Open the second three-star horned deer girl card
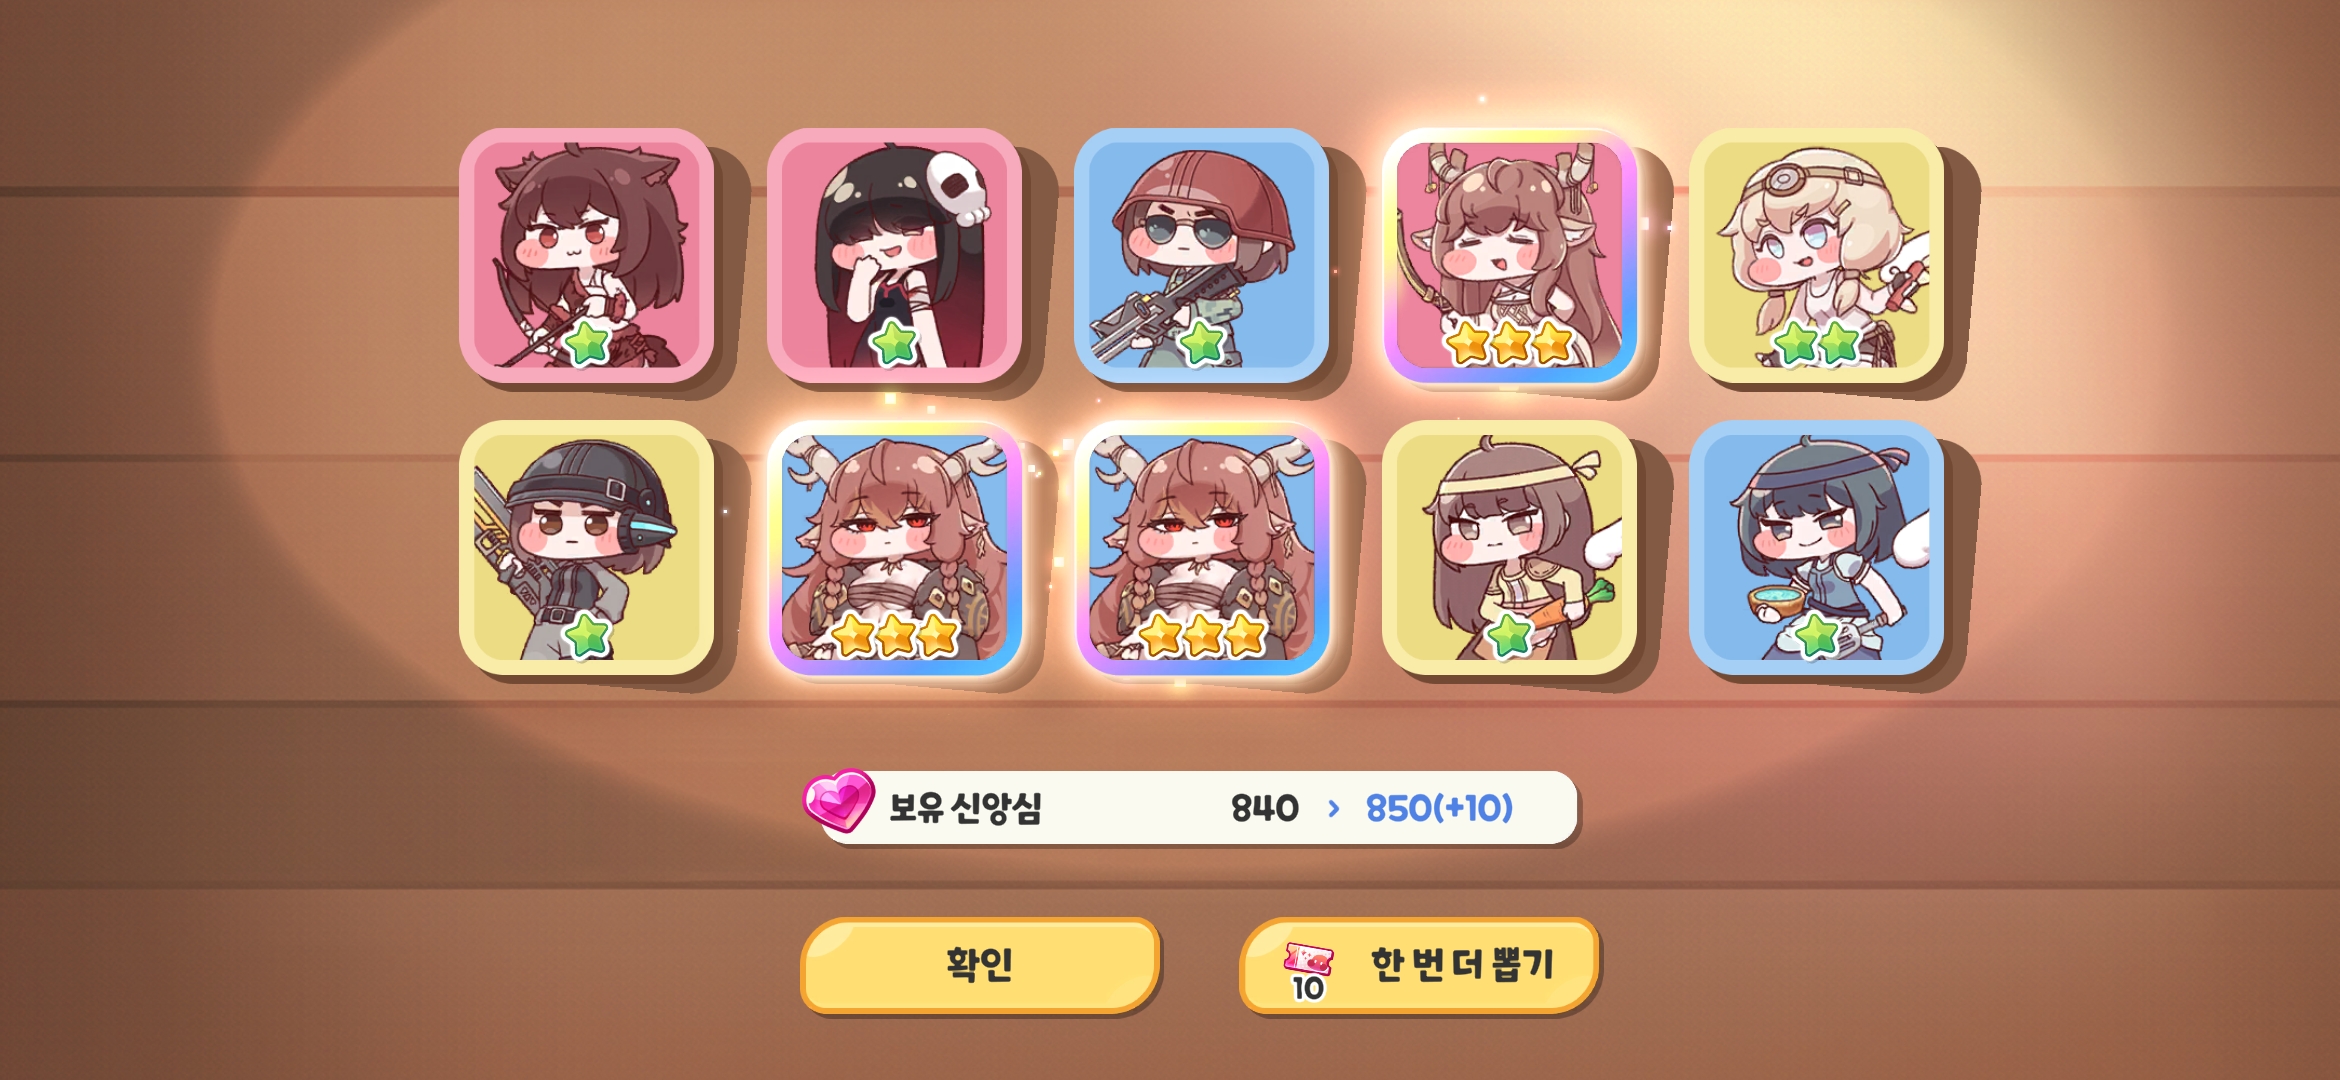The width and height of the screenshot is (2340, 1080). click(1201, 547)
